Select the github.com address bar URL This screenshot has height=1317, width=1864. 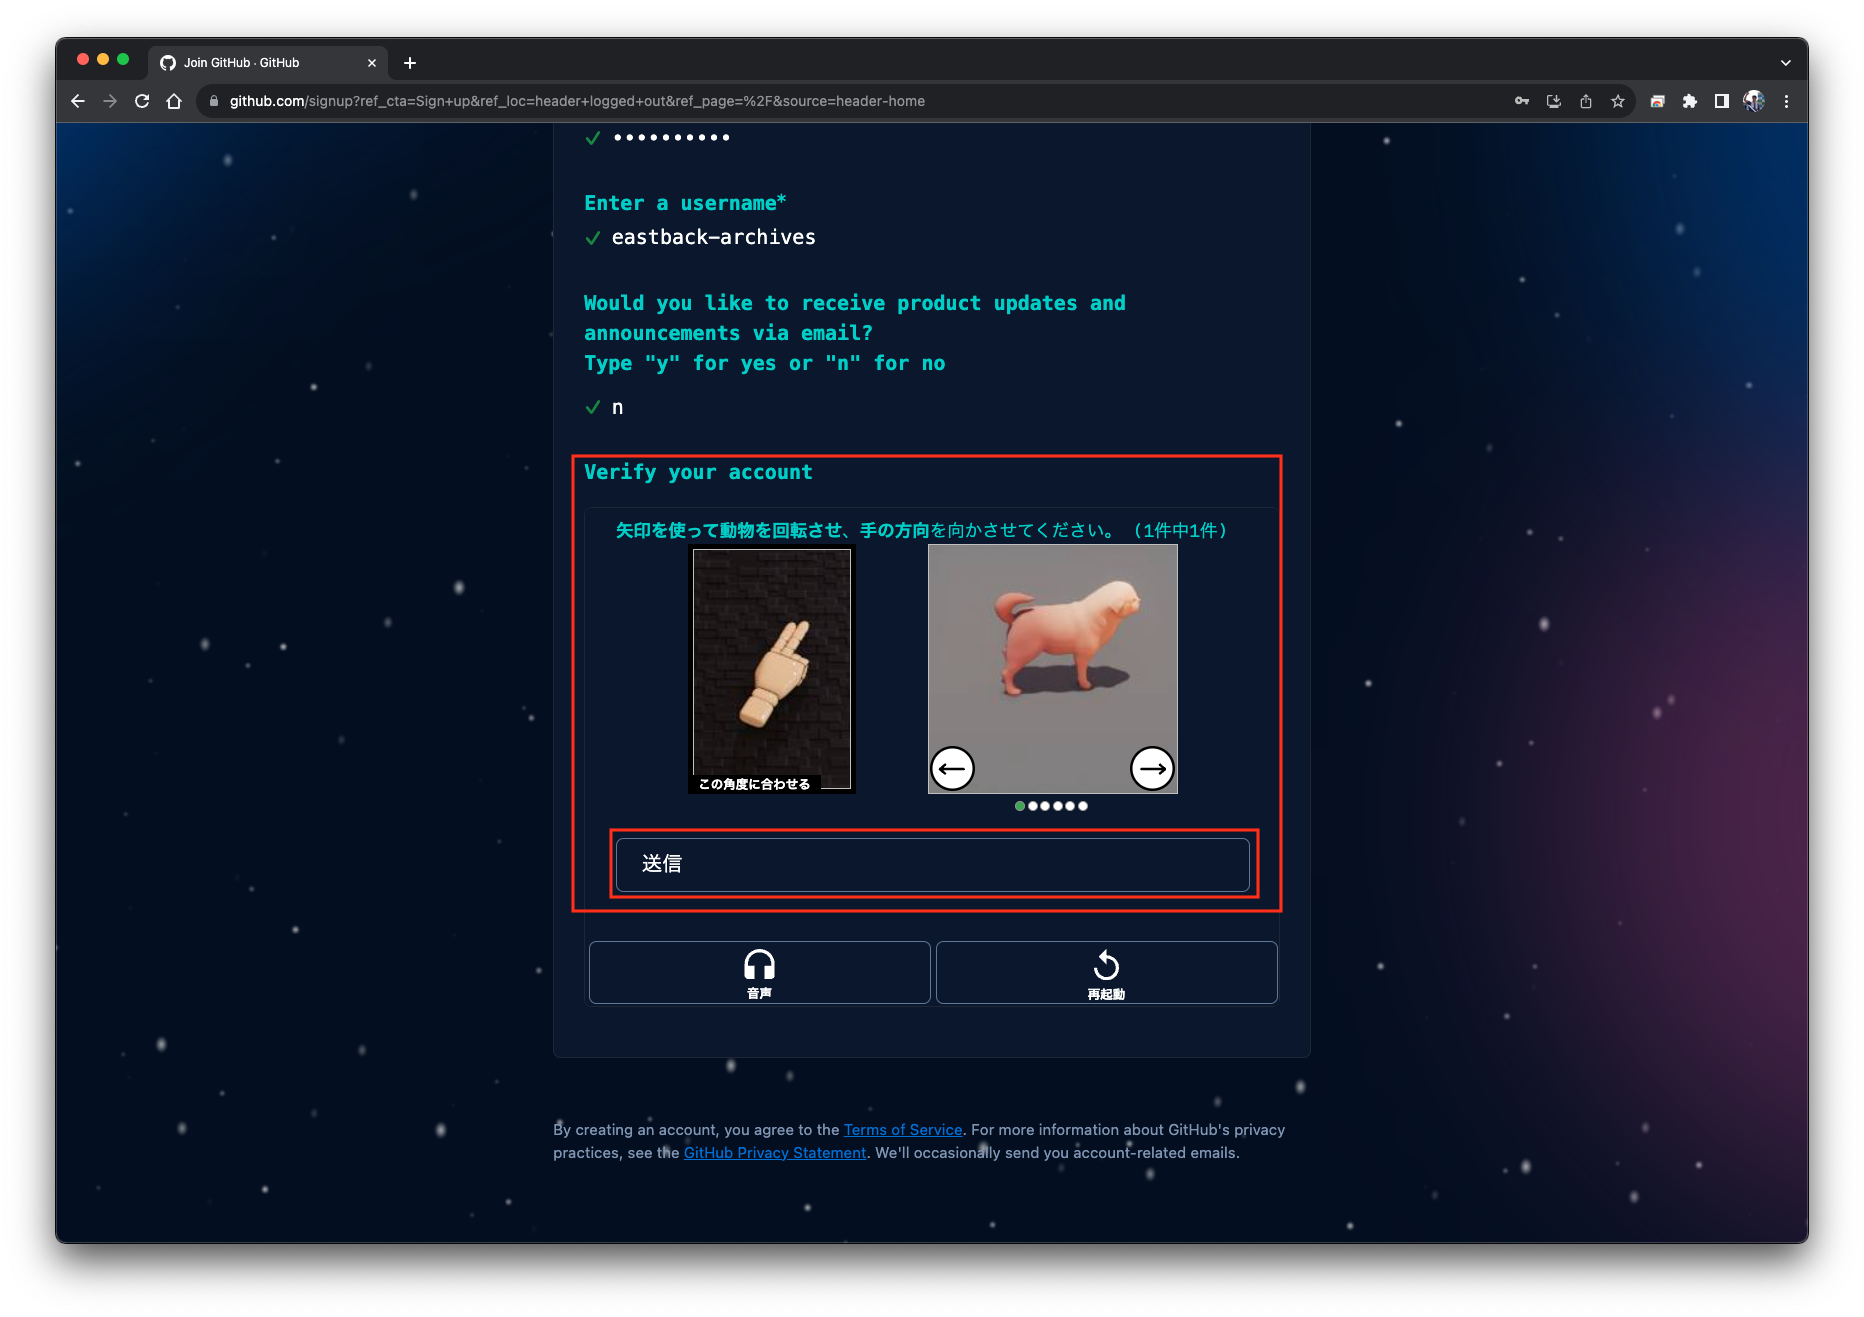577,101
